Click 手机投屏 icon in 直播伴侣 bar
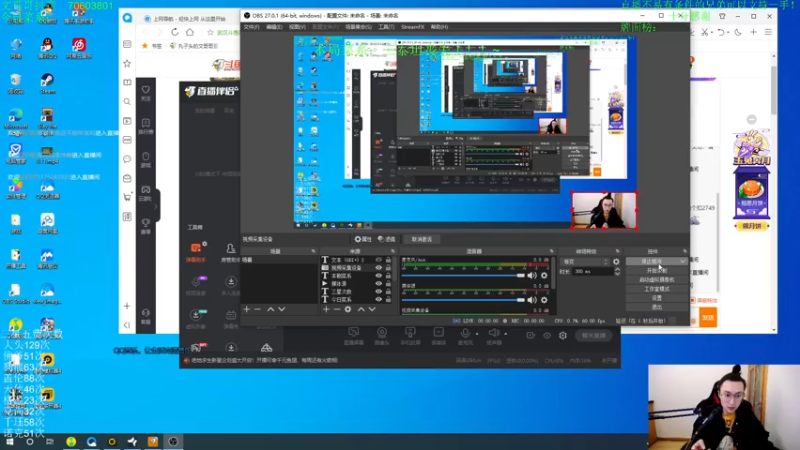The height and width of the screenshot is (450, 800). [x=410, y=336]
